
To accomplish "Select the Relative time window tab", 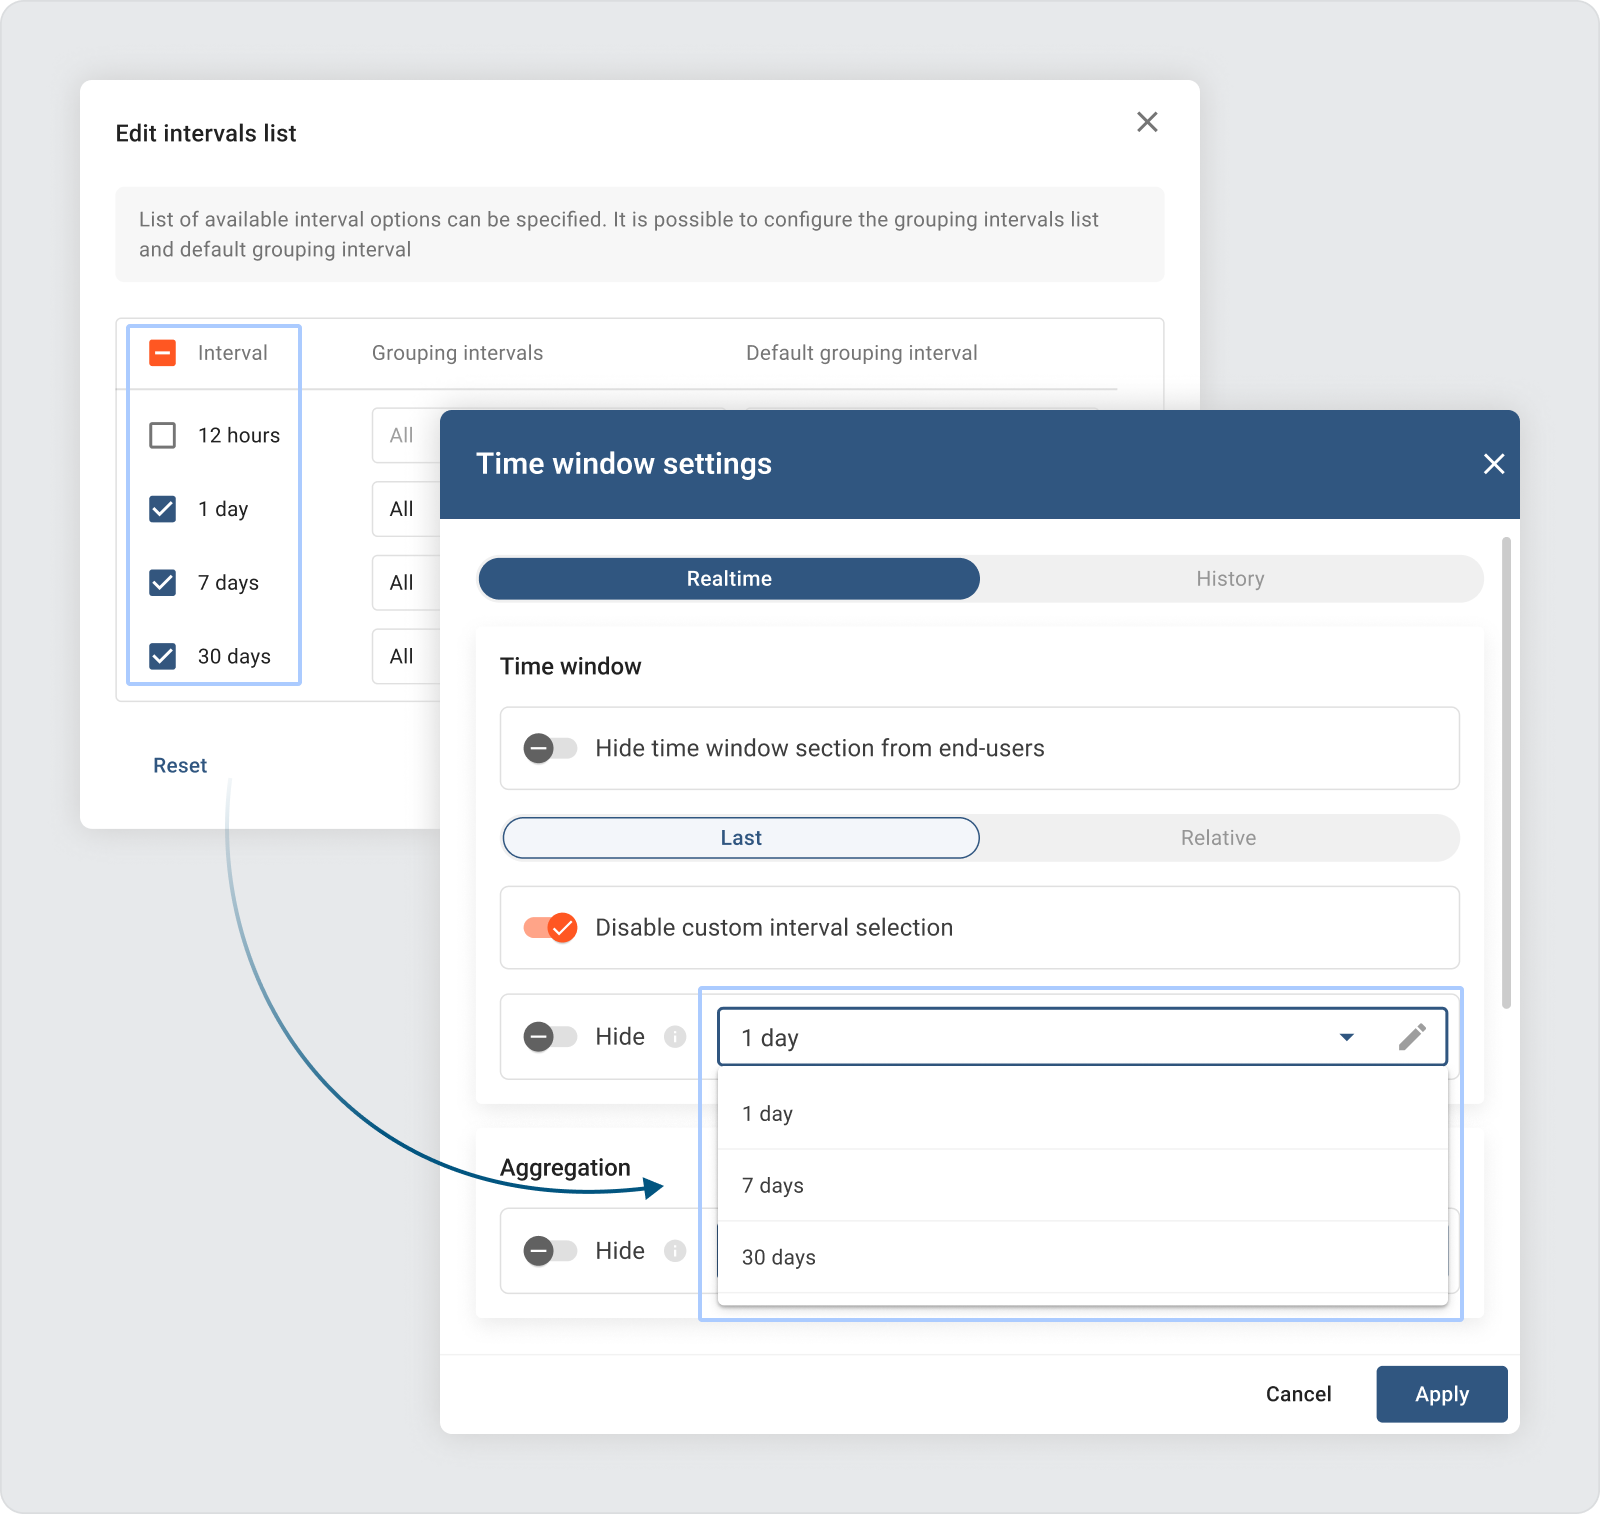I will point(1218,838).
